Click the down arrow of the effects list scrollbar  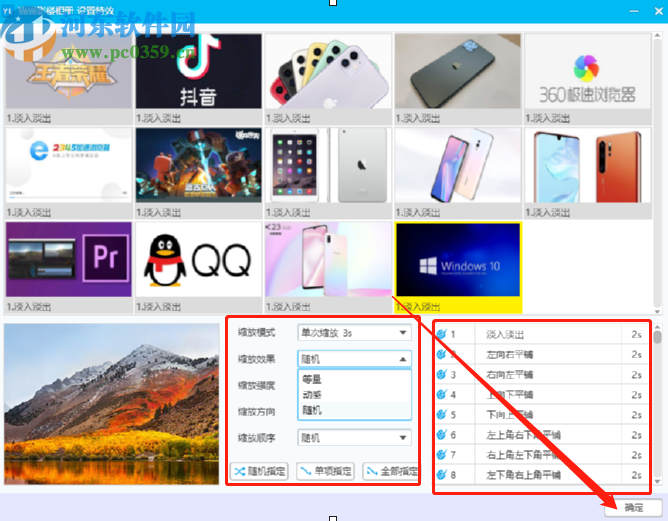pyautogui.click(x=657, y=481)
